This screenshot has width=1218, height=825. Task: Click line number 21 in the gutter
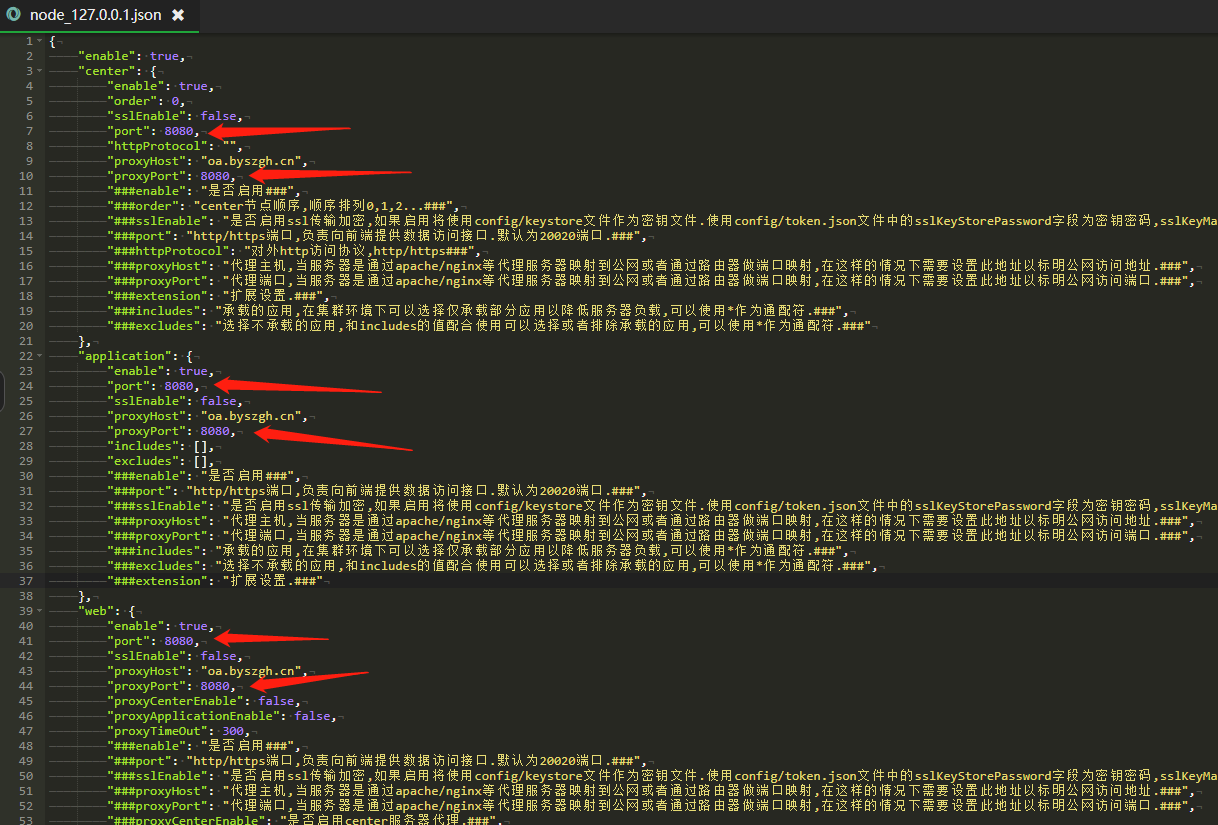(x=26, y=341)
